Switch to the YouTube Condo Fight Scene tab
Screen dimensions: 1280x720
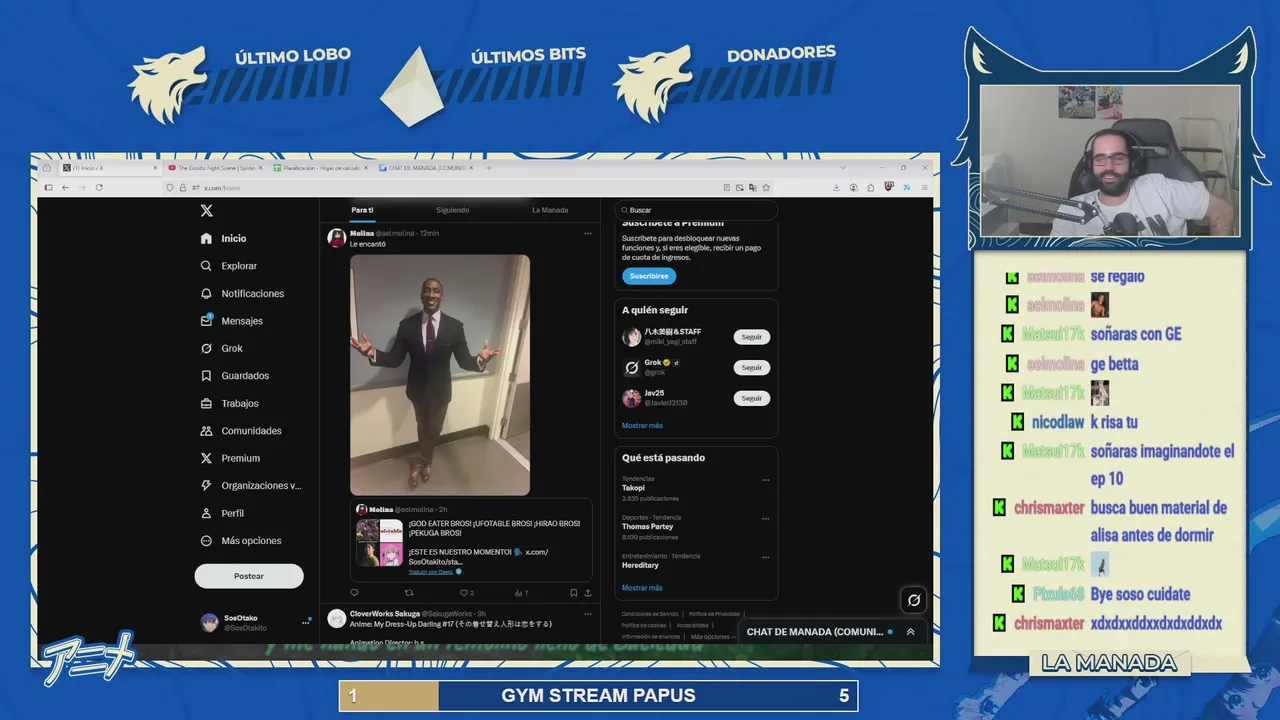(215, 168)
